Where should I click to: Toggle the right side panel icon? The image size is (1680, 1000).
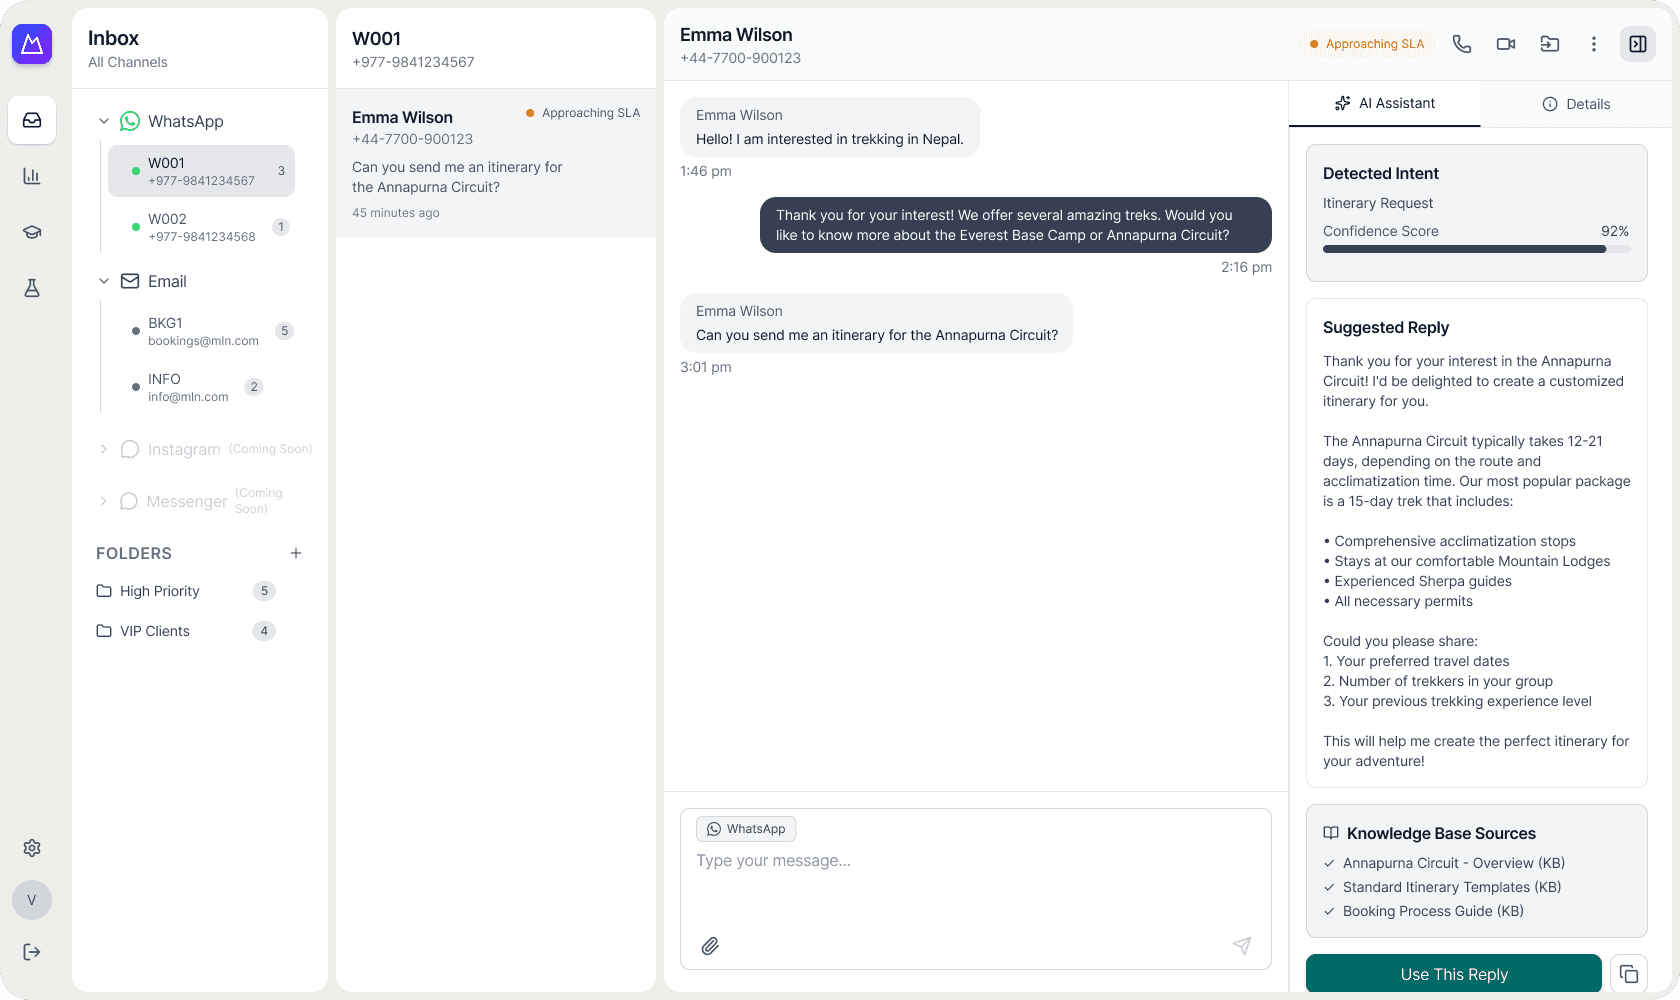[1638, 44]
